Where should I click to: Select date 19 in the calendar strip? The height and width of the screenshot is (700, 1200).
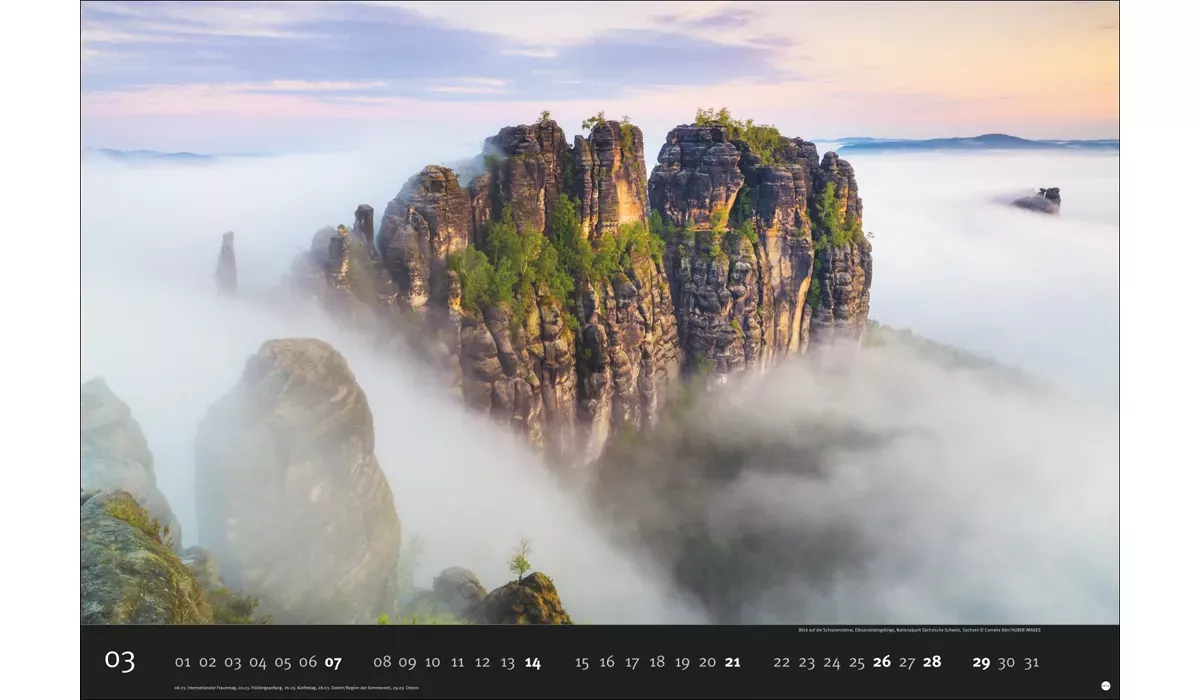(682, 662)
